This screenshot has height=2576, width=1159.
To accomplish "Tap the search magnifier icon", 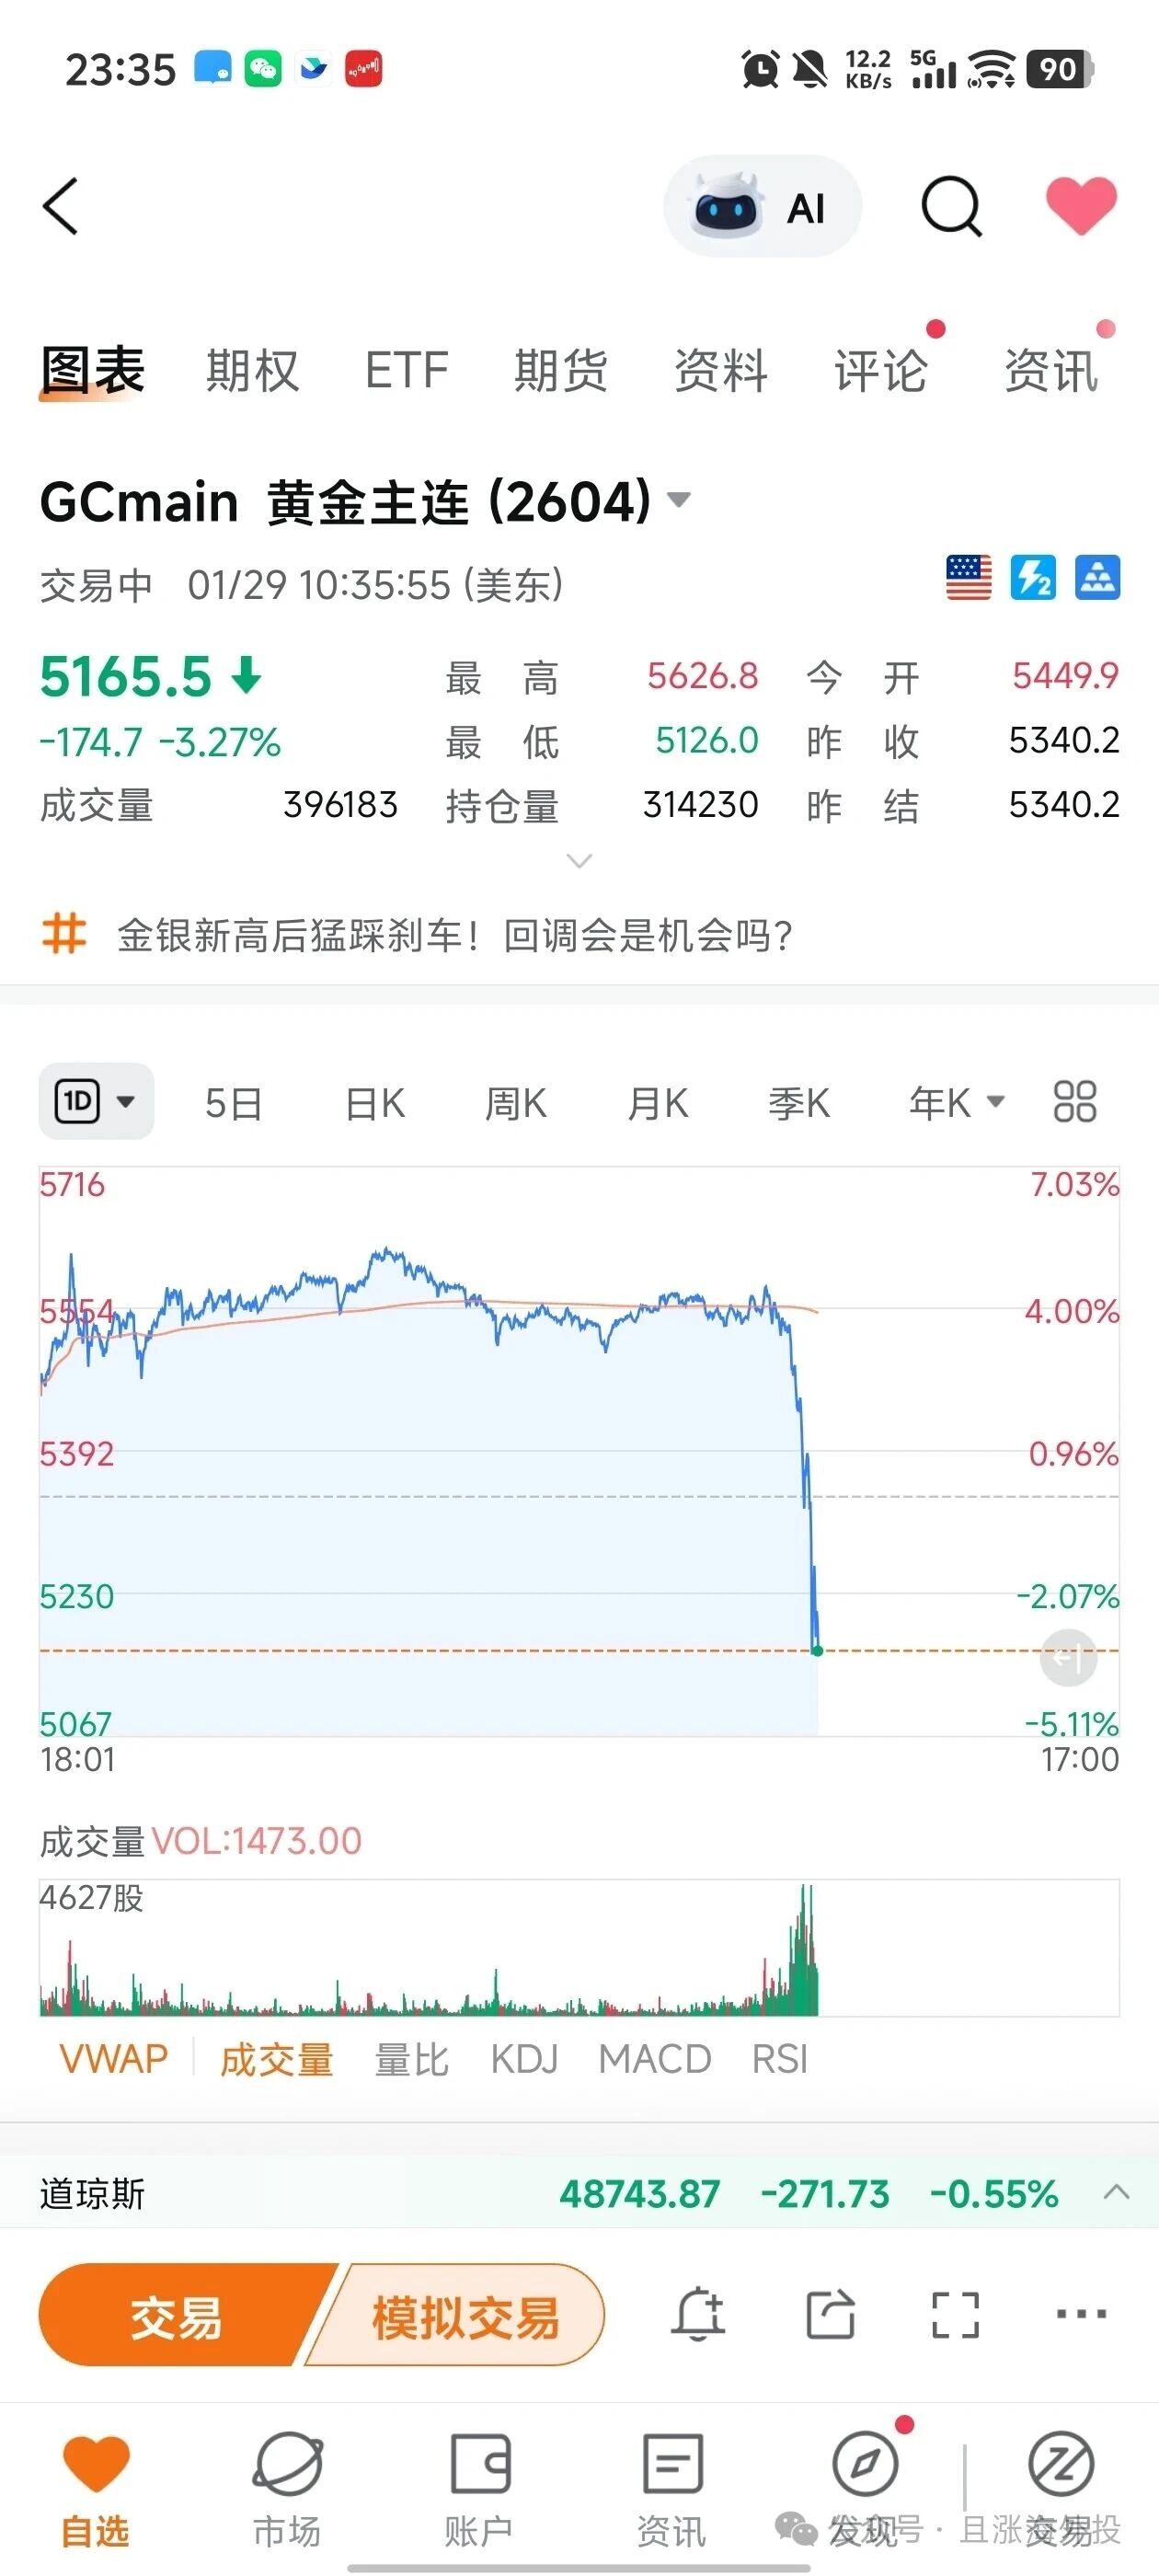I will 951,207.
